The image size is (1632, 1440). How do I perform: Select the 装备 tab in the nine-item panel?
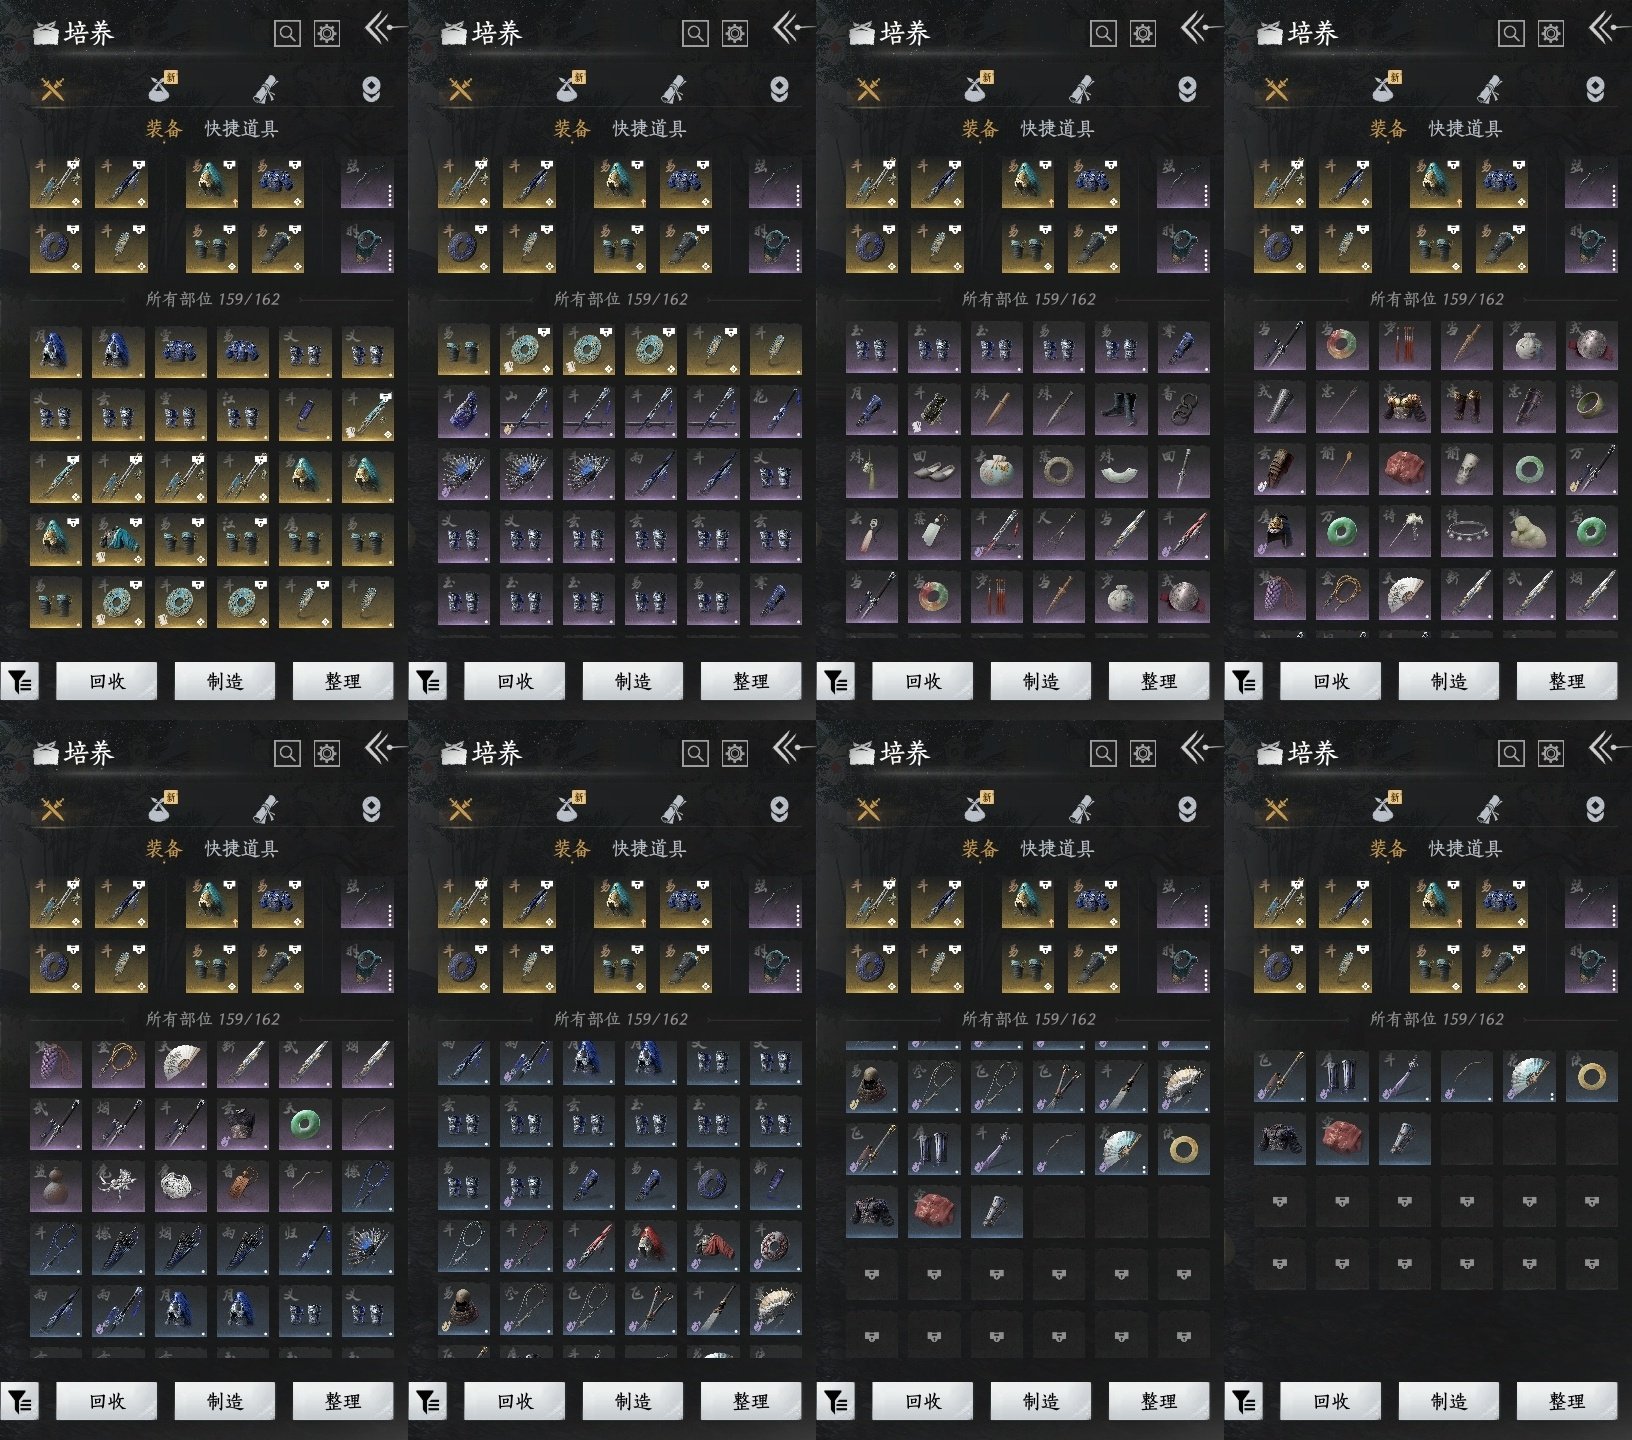(1388, 849)
